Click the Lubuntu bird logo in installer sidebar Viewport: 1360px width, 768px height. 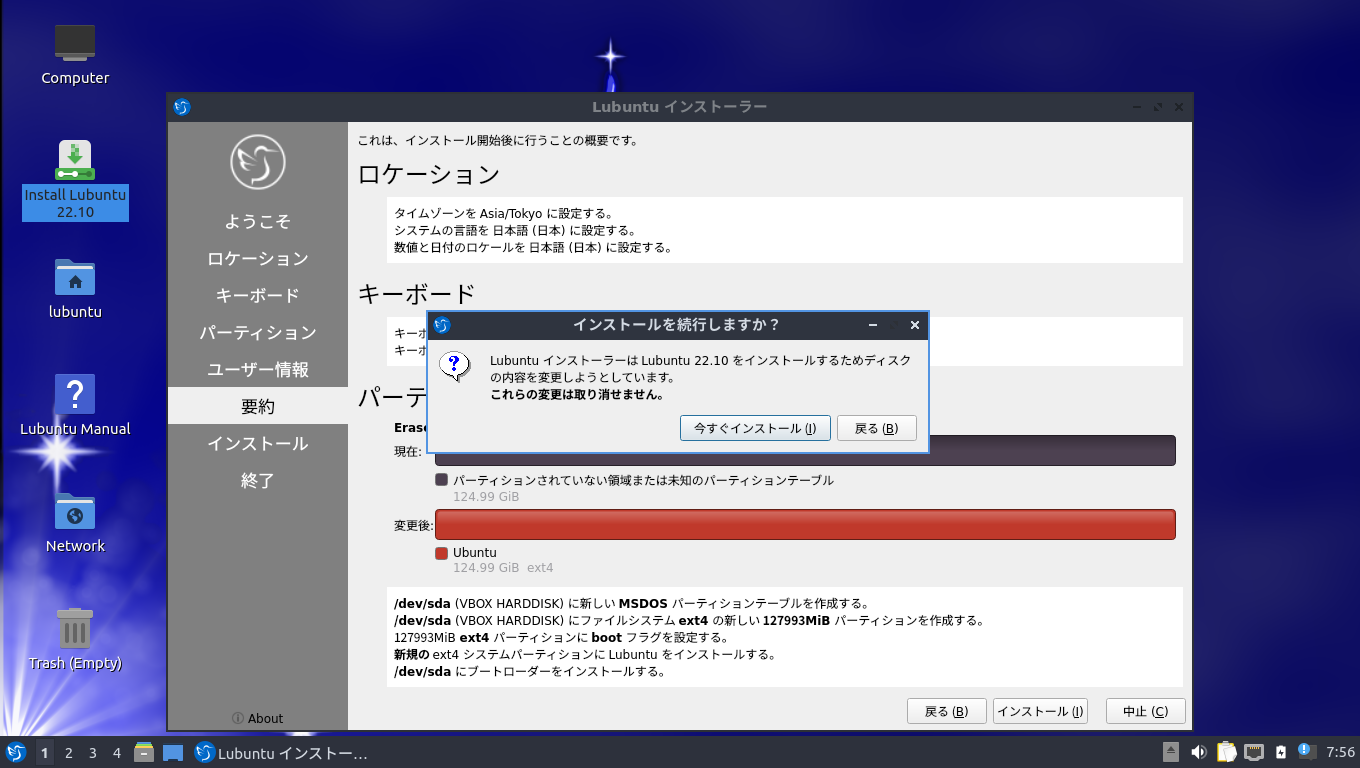coord(258,161)
